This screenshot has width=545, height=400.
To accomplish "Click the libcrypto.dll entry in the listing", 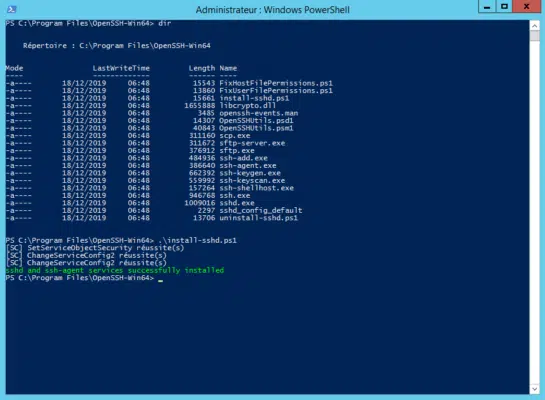I will (x=247, y=106).
